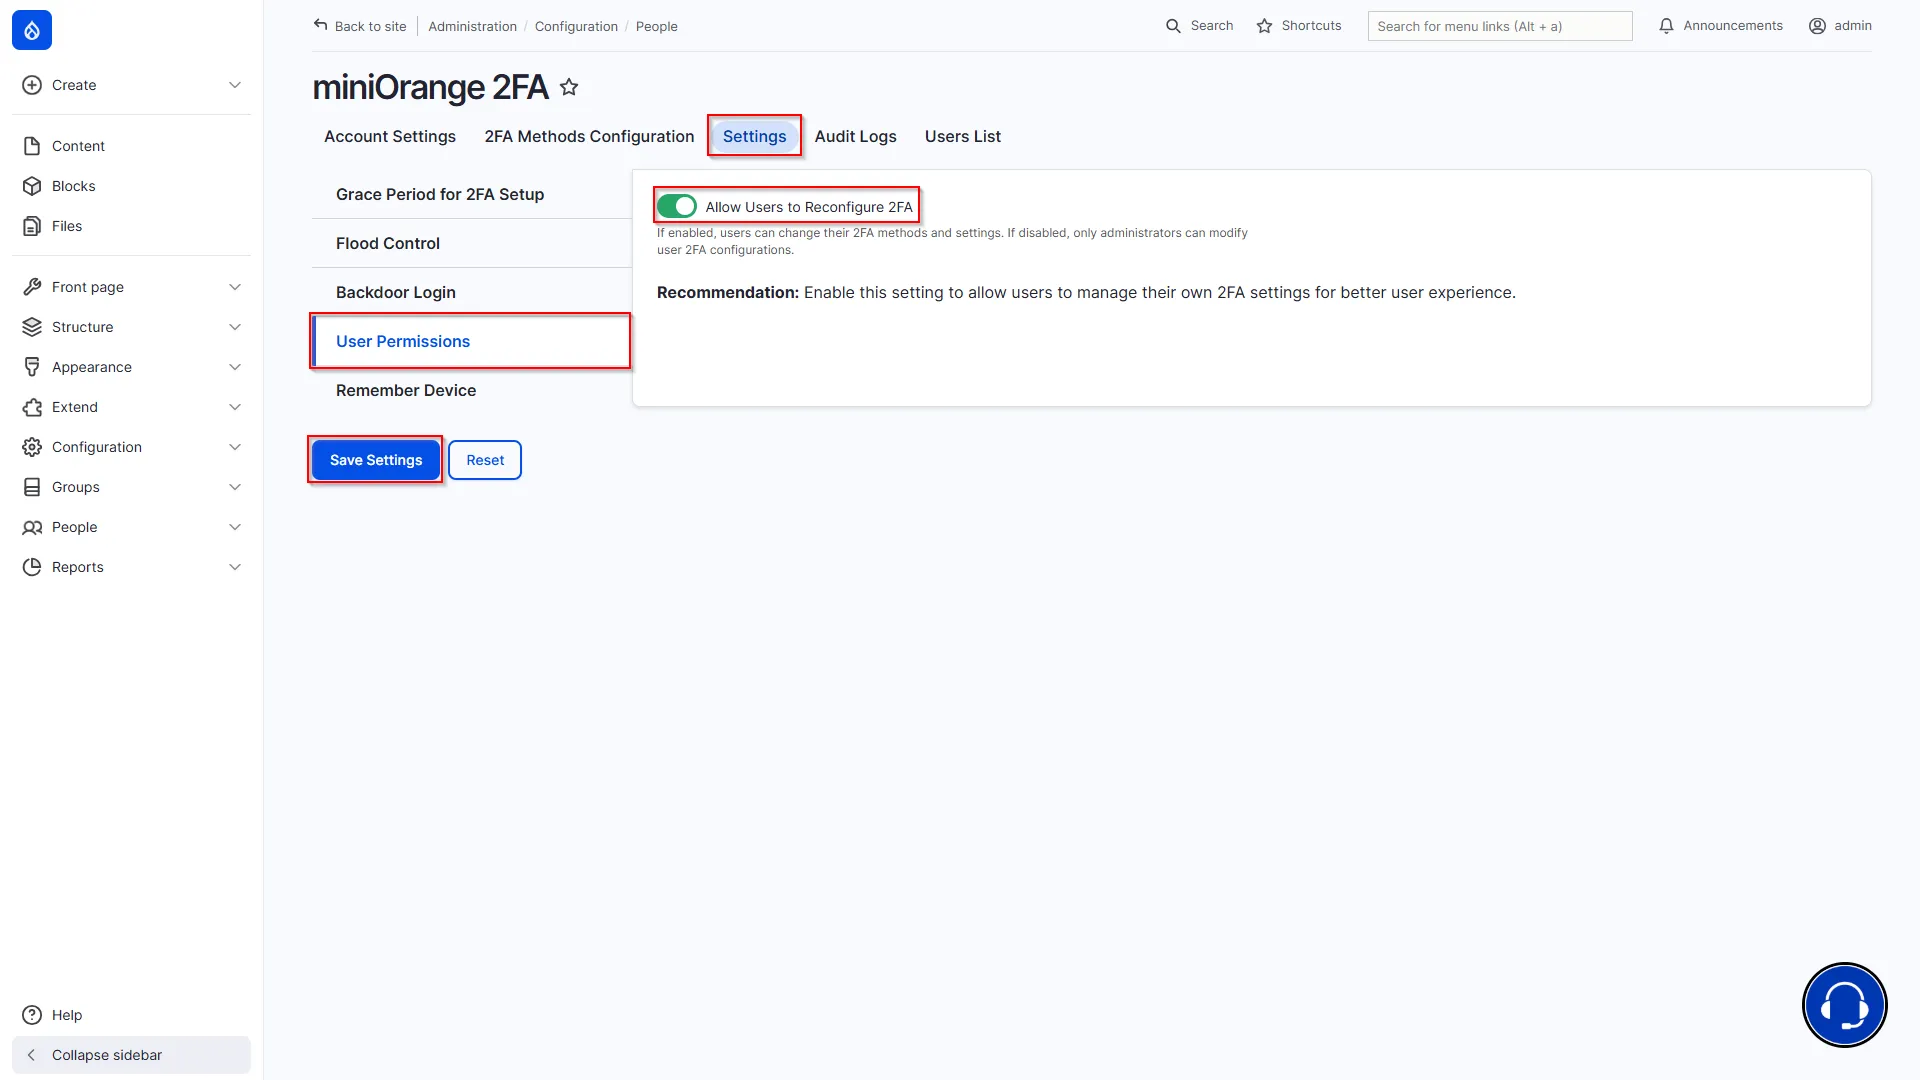Open the Account Settings tab
Viewport: 1920px width, 1080px height.
click(390, 136)
